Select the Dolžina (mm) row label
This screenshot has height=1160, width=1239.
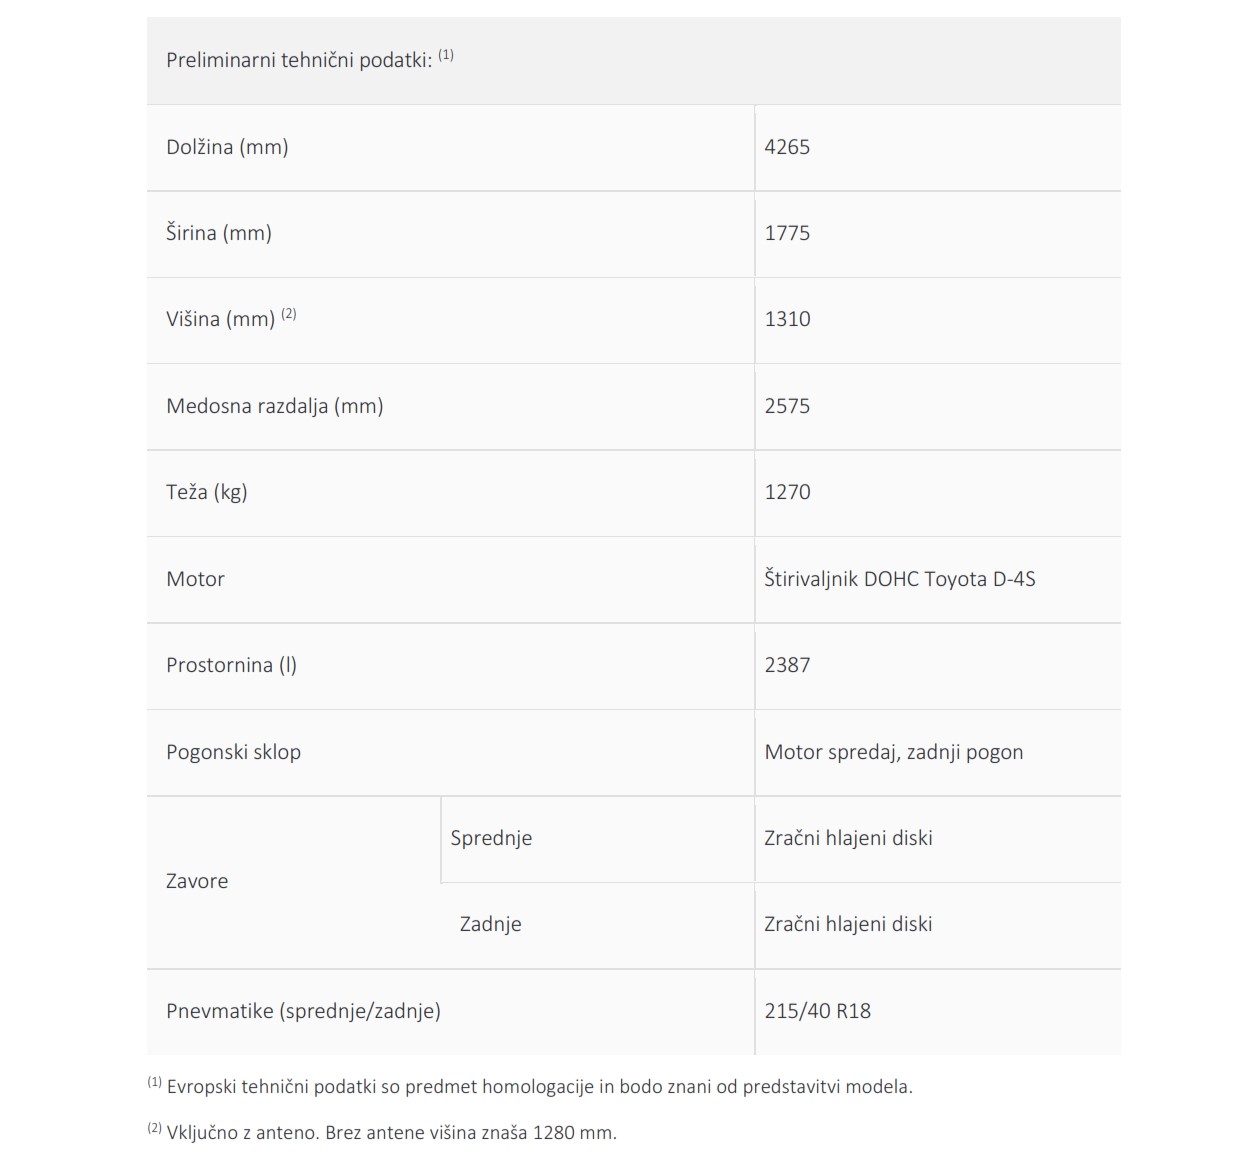227,147
